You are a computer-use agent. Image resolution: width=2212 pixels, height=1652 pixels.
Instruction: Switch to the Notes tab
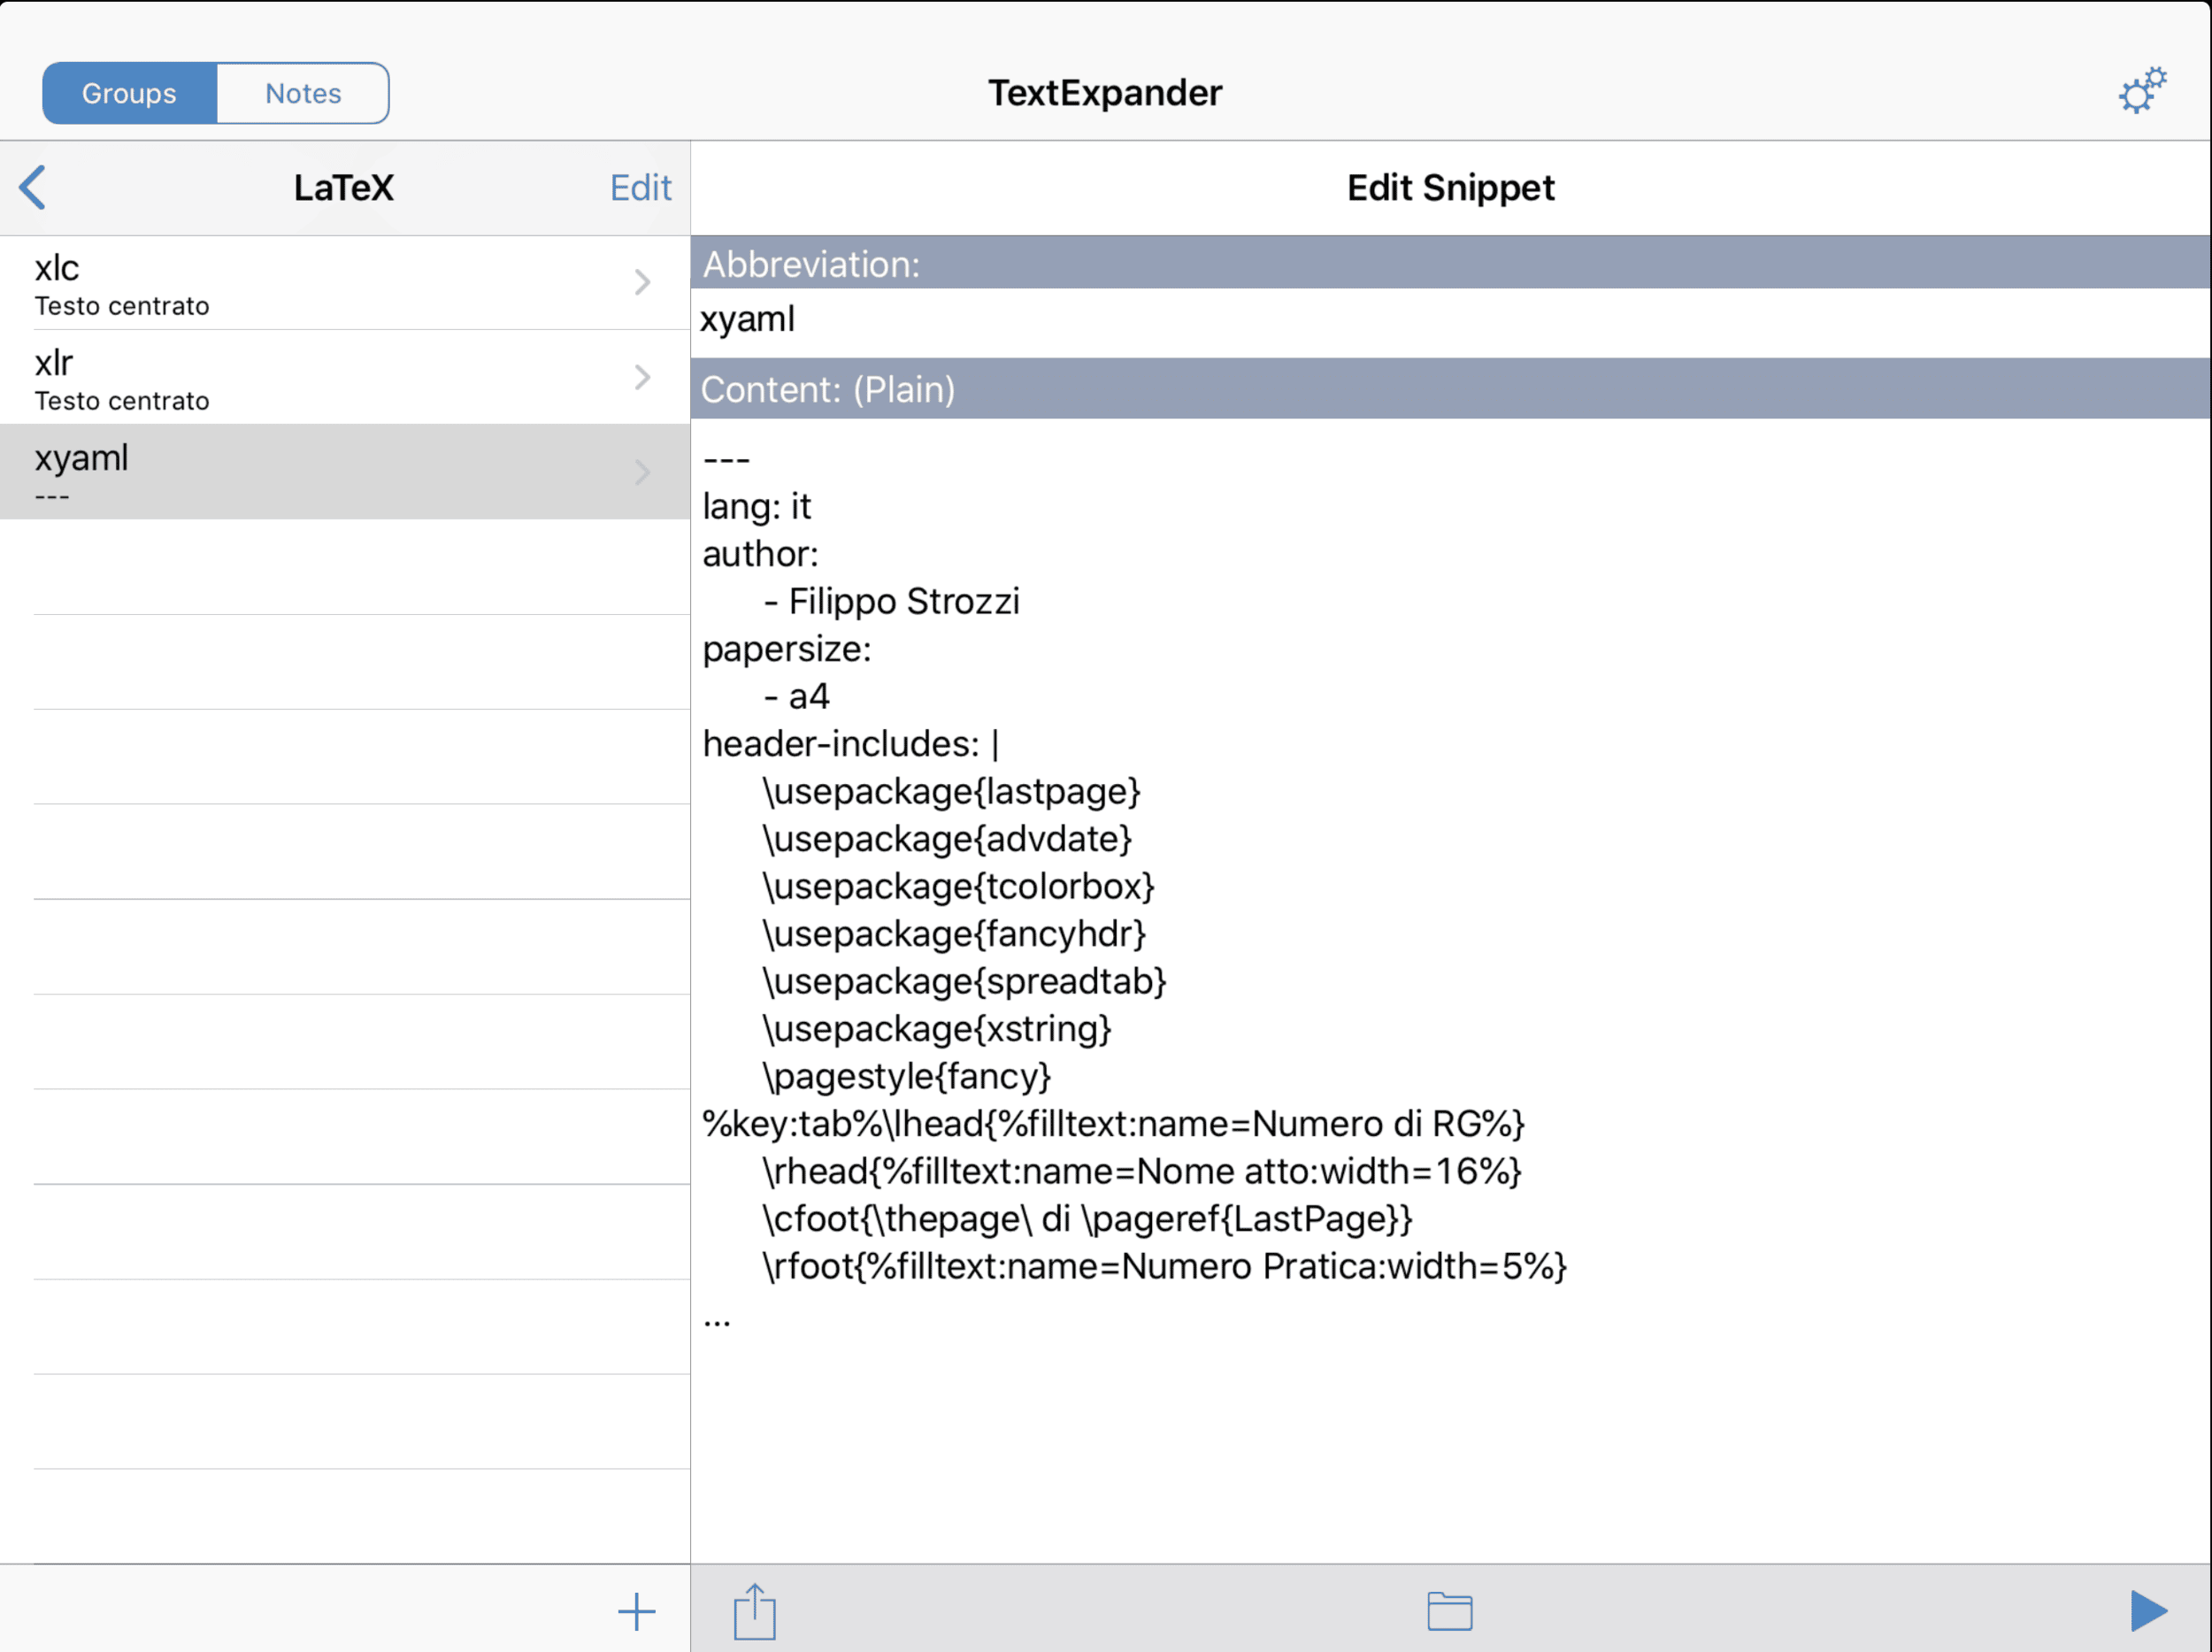coord(303,93)
